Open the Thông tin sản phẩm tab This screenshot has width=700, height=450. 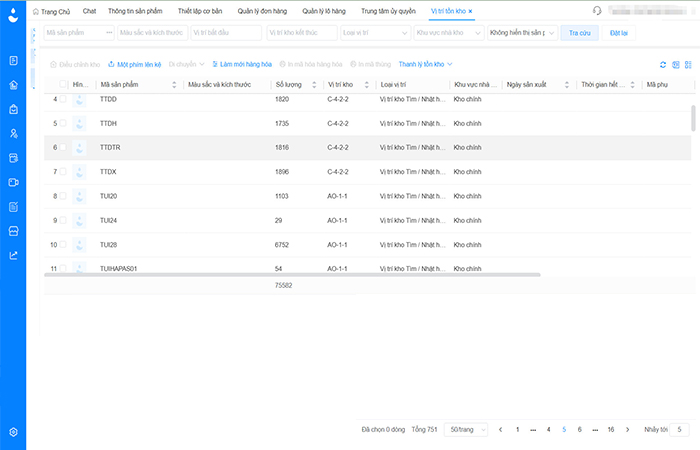136,10
